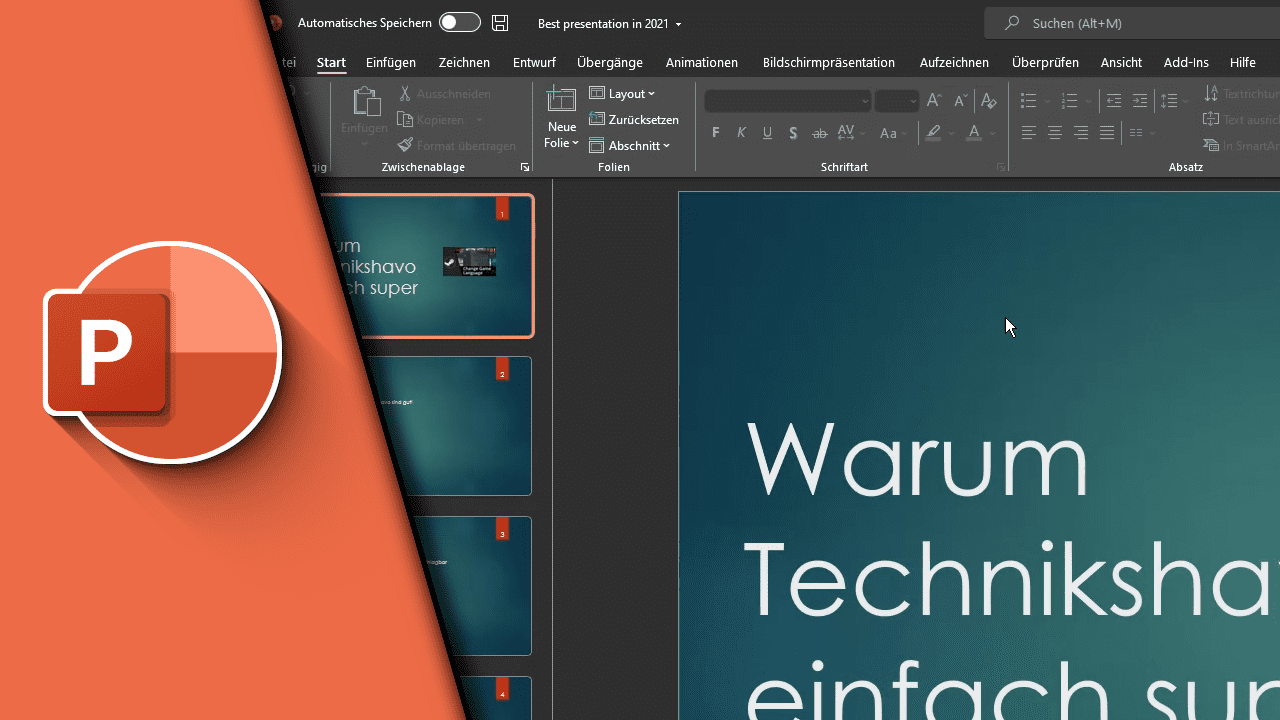Click the Kopieren button
Image resolution: width=1280 pixels, height=720 pixels.
[x=431, y=120]
